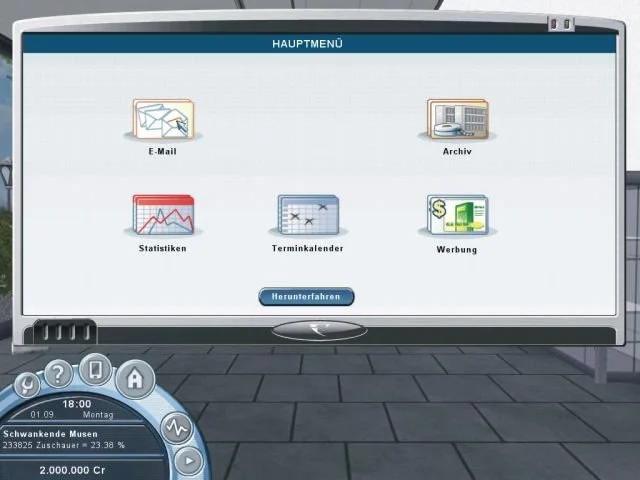640x480 pixels.
Task: Click the Terminkalender text label
Action: (x=308, y=248)
